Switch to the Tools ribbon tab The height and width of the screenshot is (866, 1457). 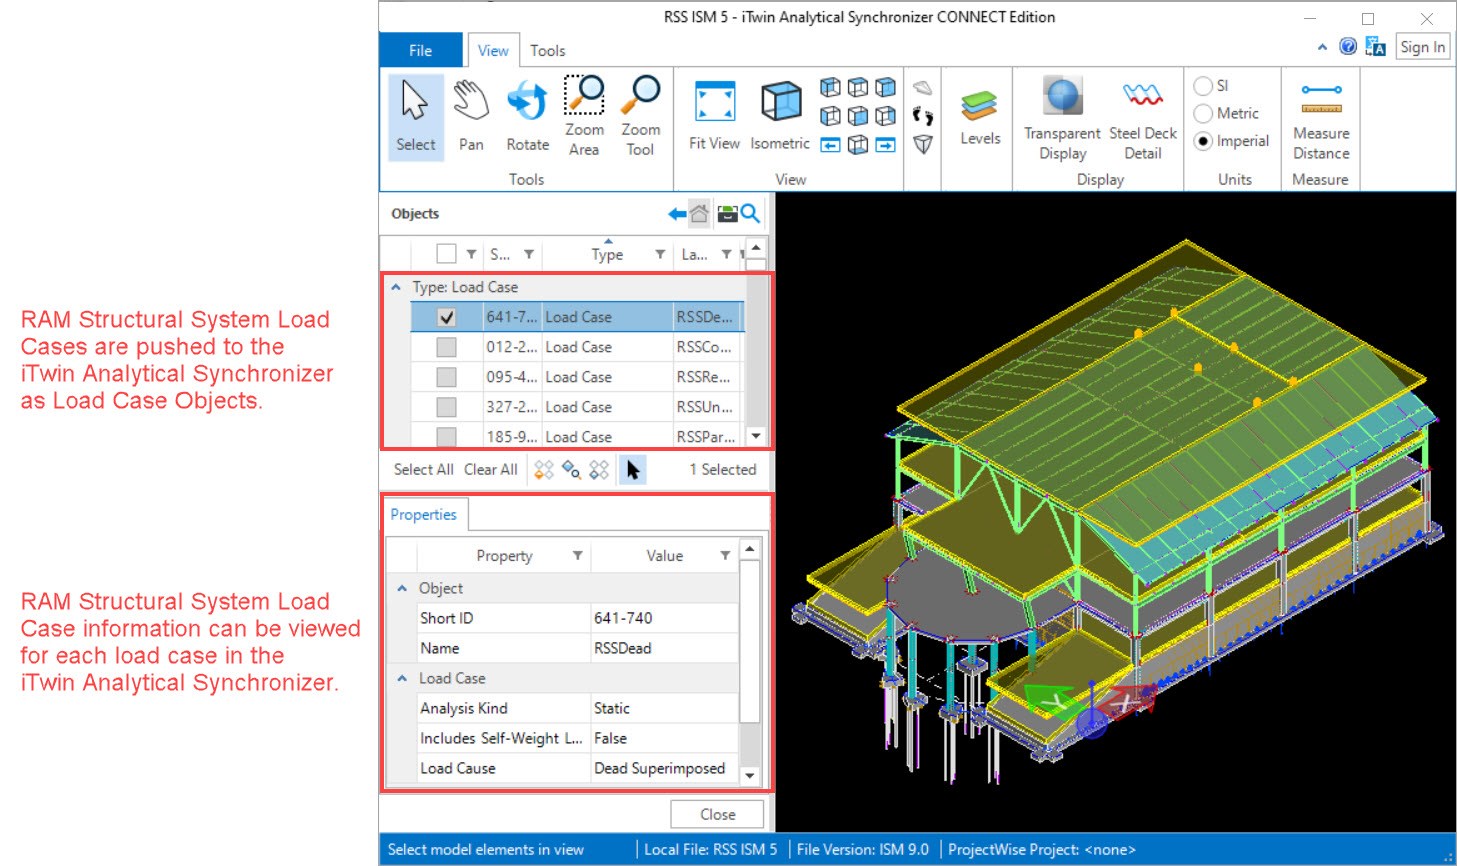pos(547,50)
